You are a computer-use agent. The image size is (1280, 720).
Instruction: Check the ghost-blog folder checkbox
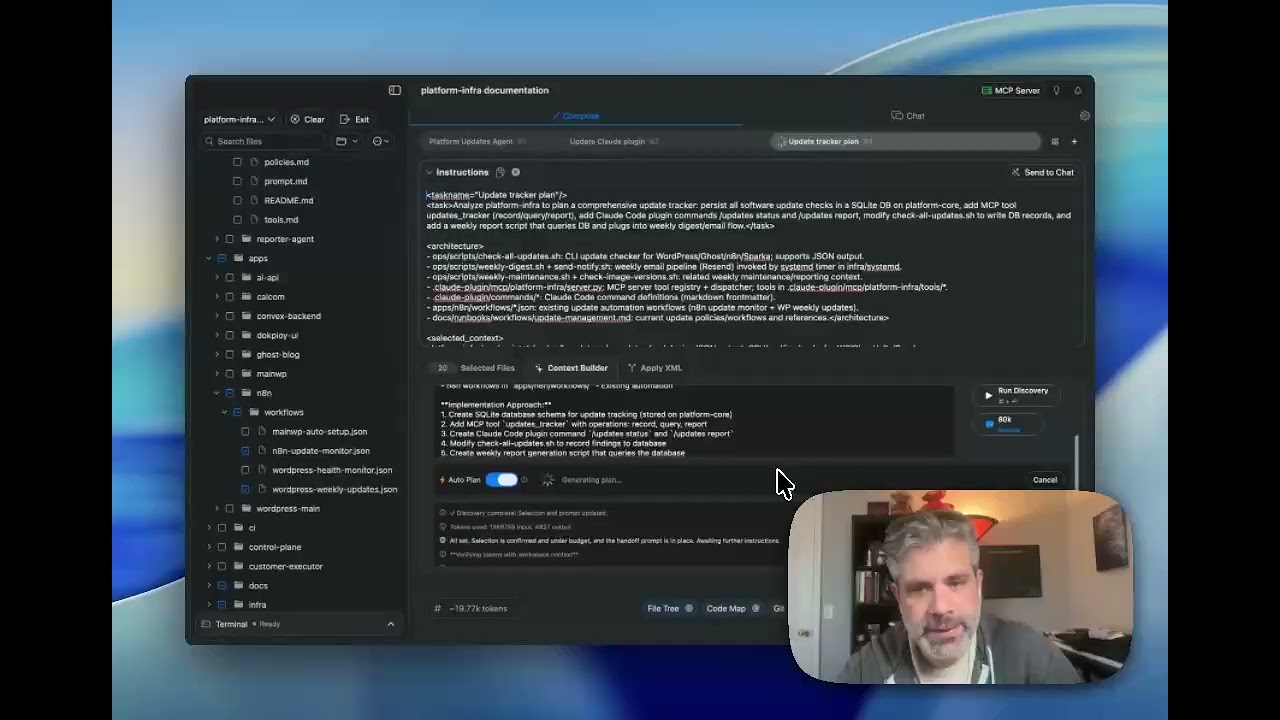tap(230, 354)
